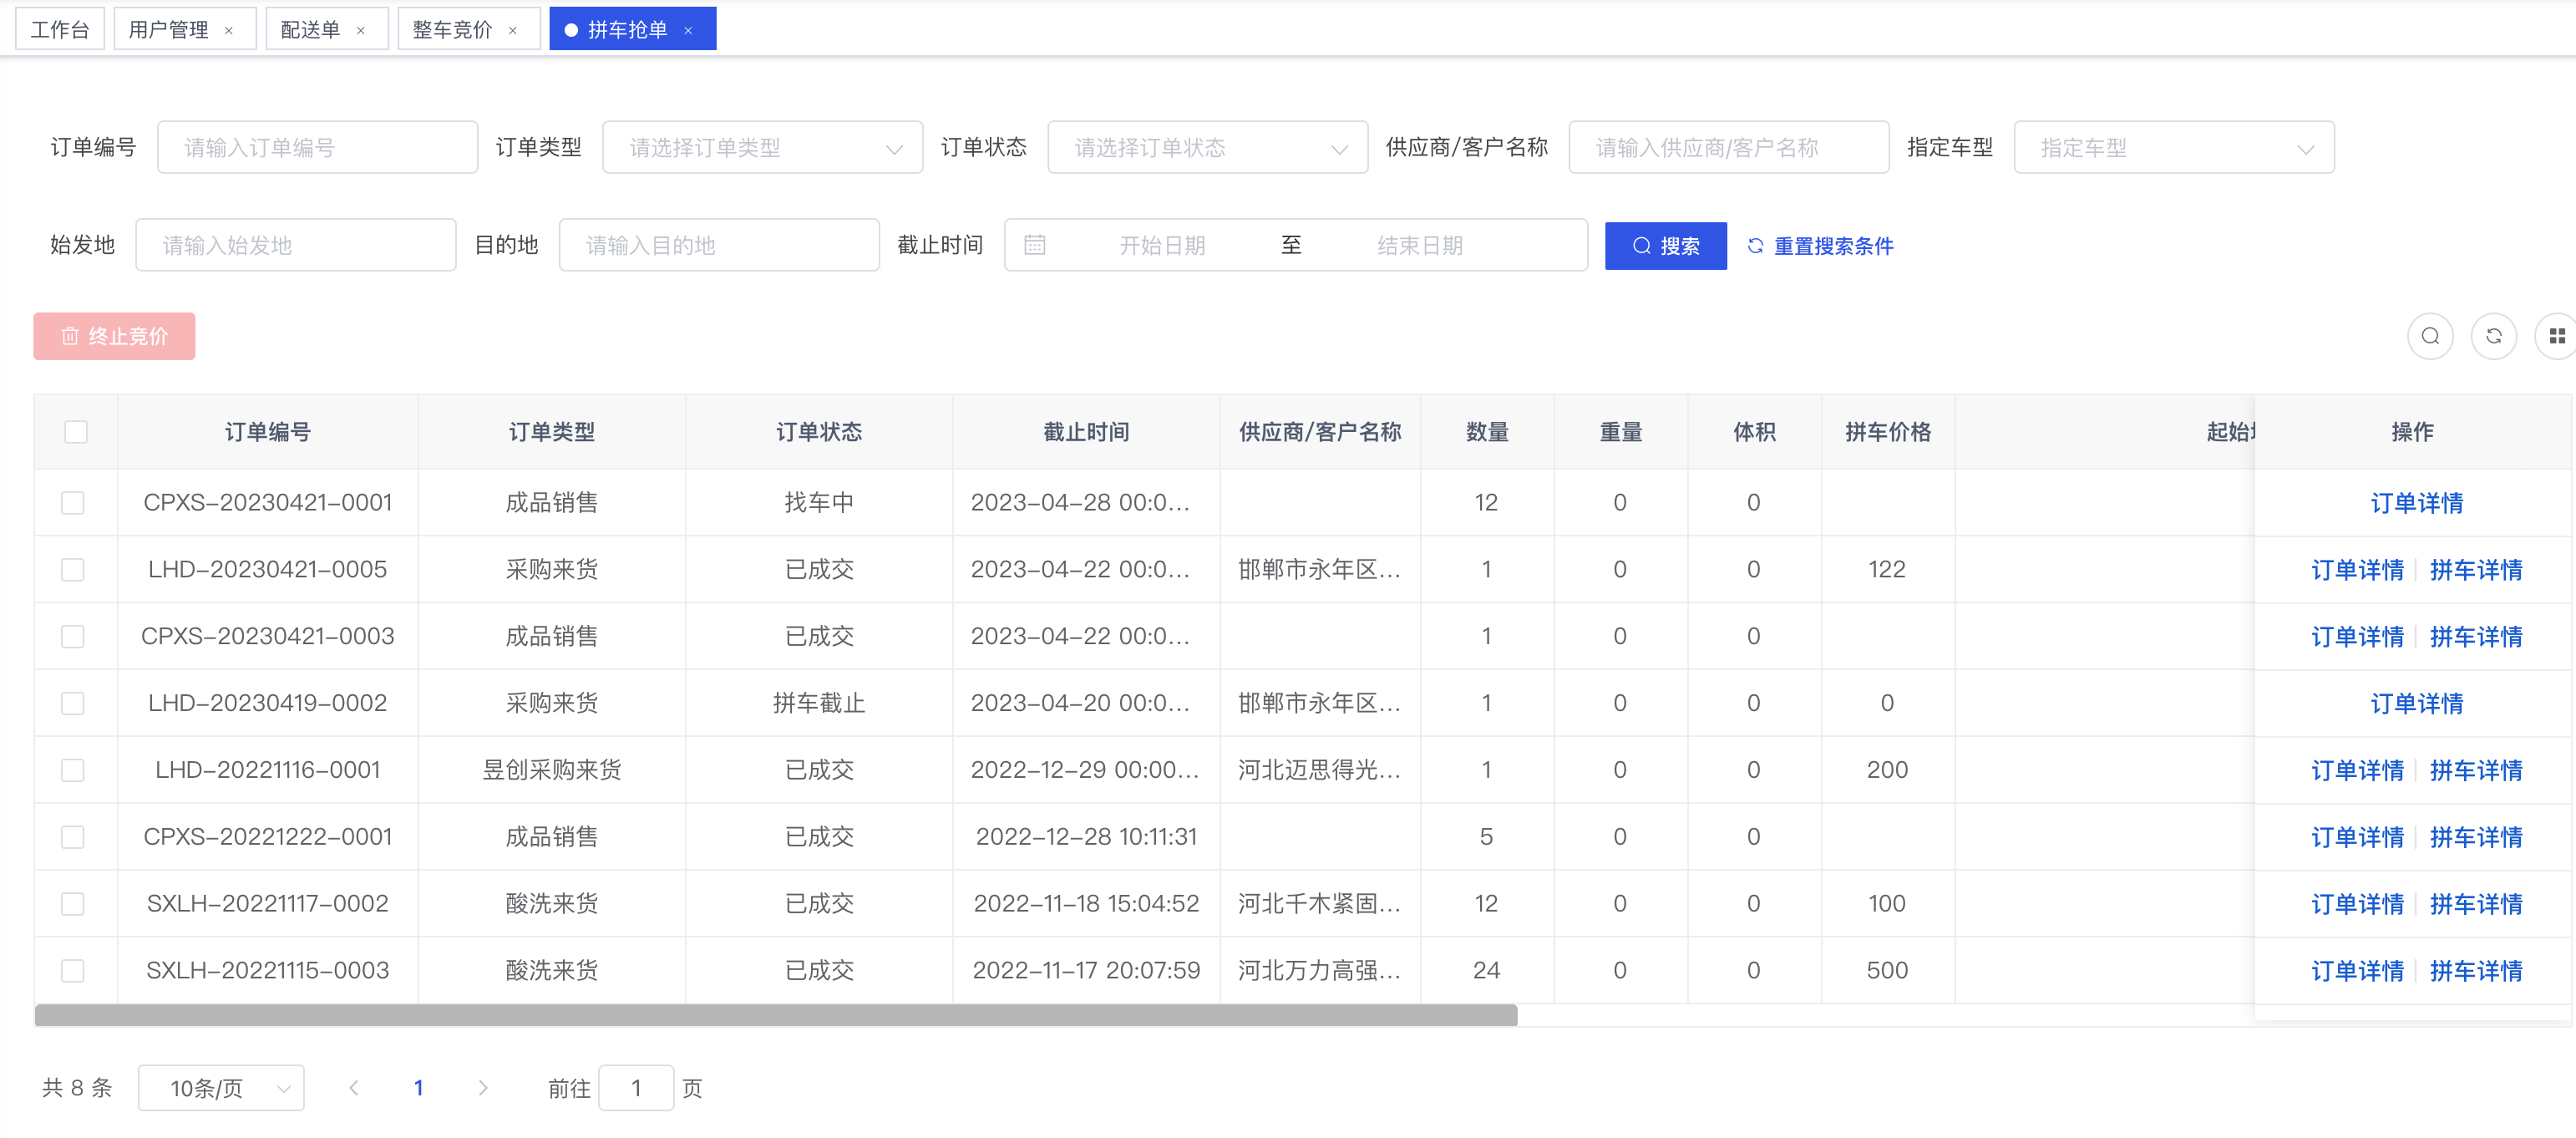Click order number SXLH-20221117-0002 cell

[x=268, y=904]
